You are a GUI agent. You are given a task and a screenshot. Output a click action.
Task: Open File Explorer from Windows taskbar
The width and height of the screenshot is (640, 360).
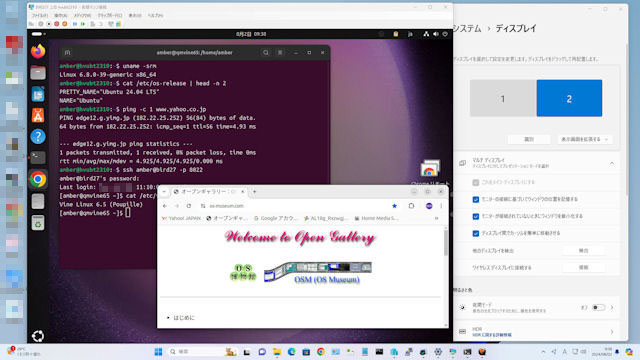click(277, 351)
